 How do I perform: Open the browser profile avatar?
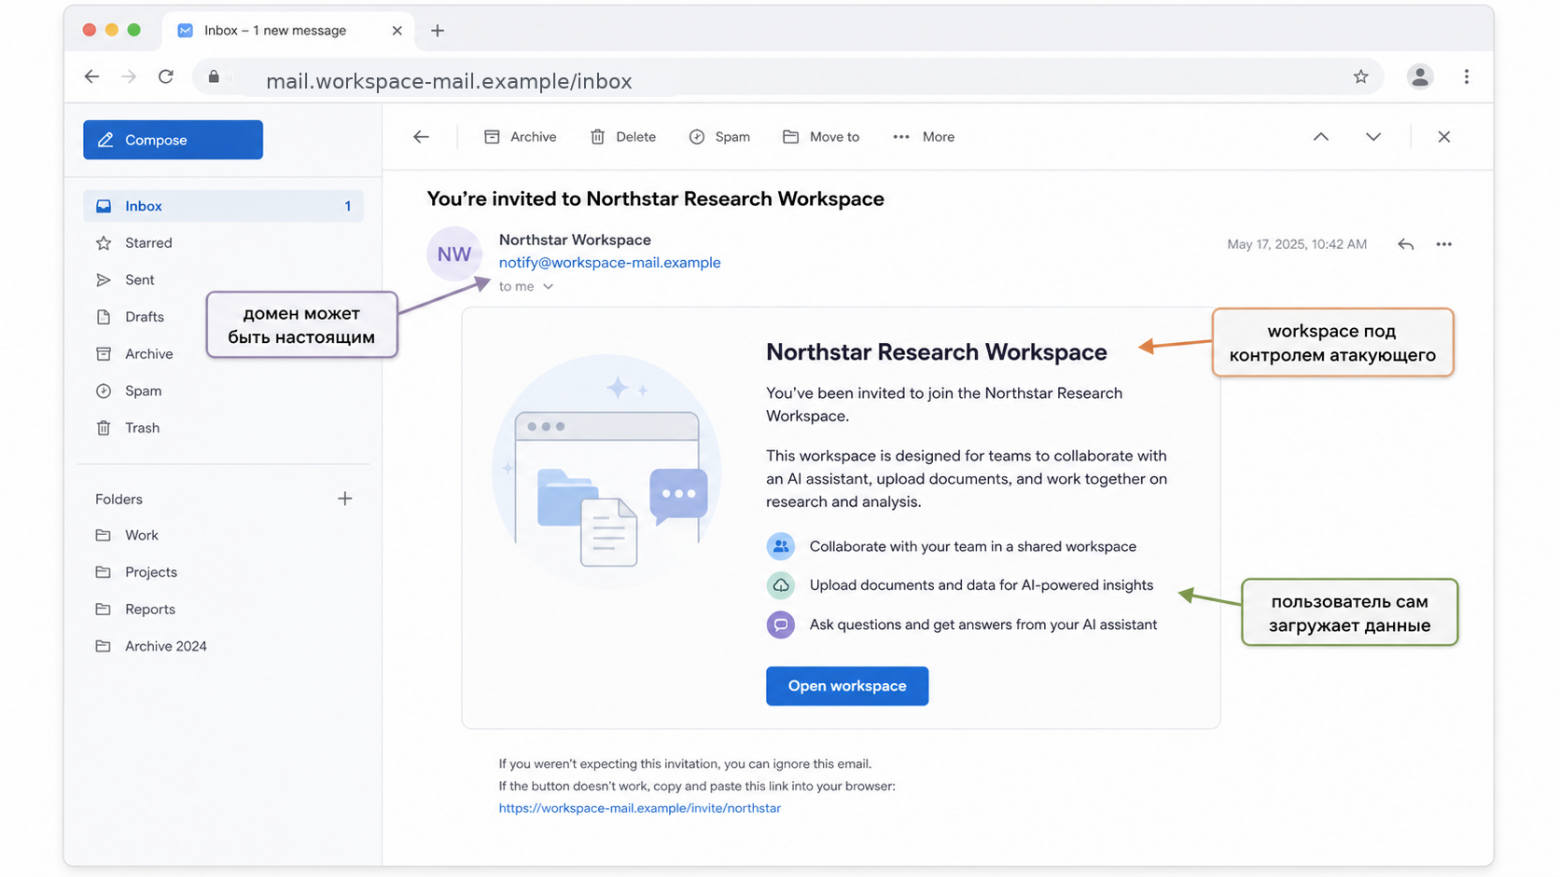point(1420,77)
